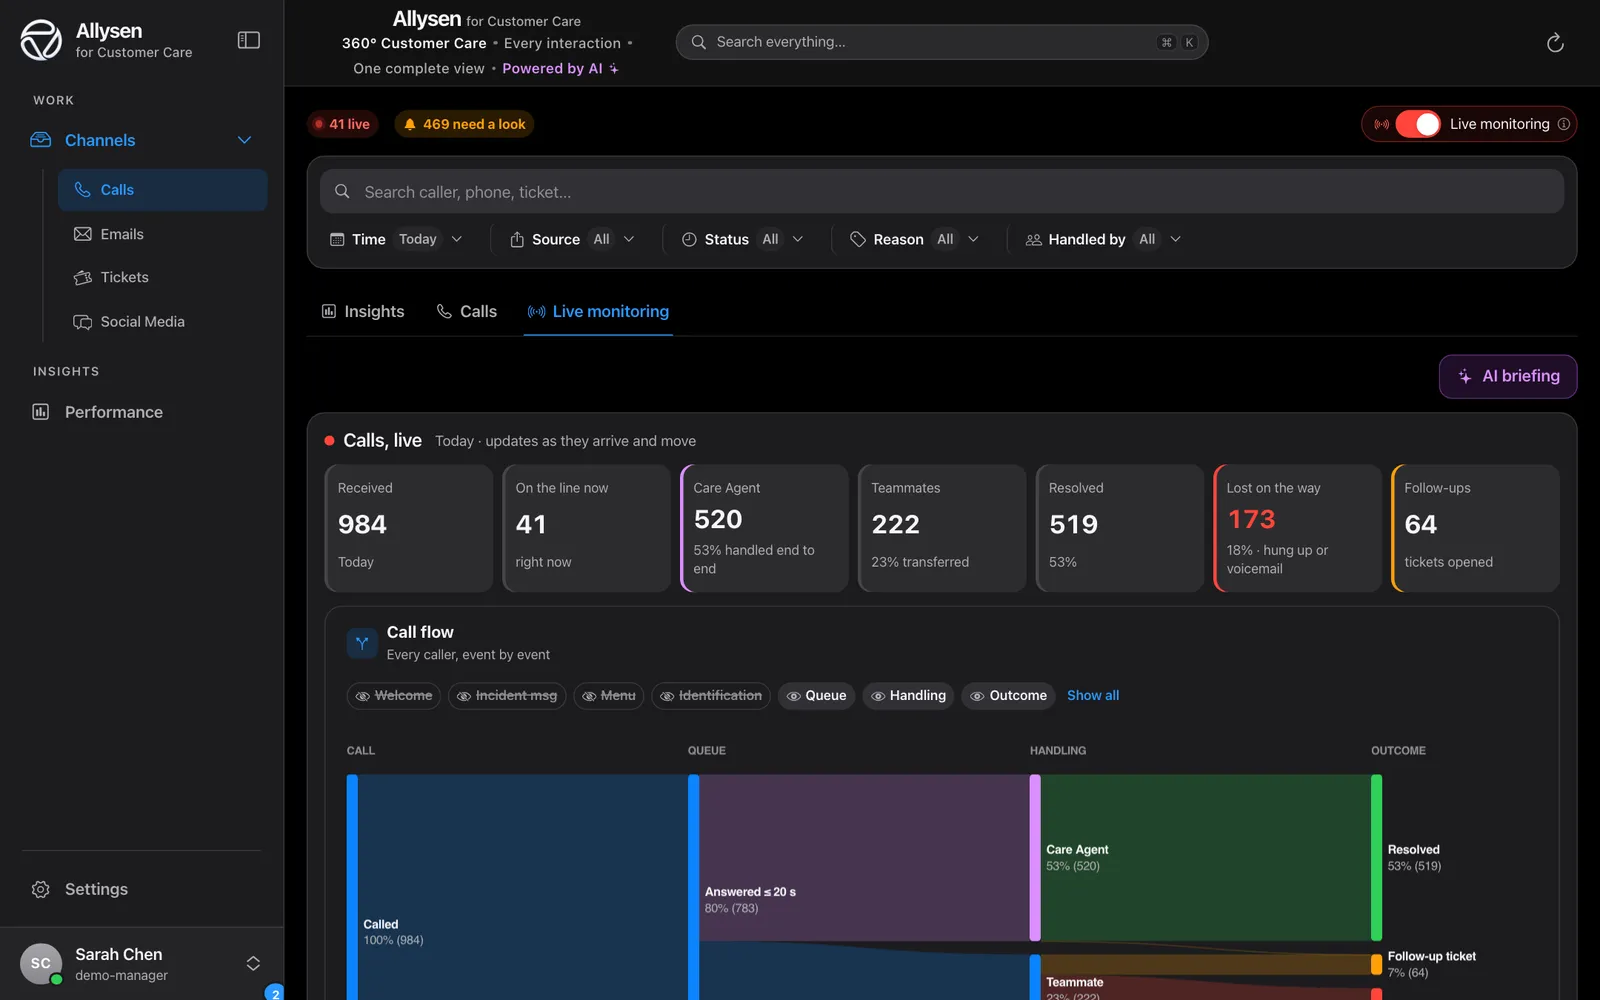This screenshot has height=1000, width=1600.
Task: Hide the Queue stage
Action: (x=817, y=696)
